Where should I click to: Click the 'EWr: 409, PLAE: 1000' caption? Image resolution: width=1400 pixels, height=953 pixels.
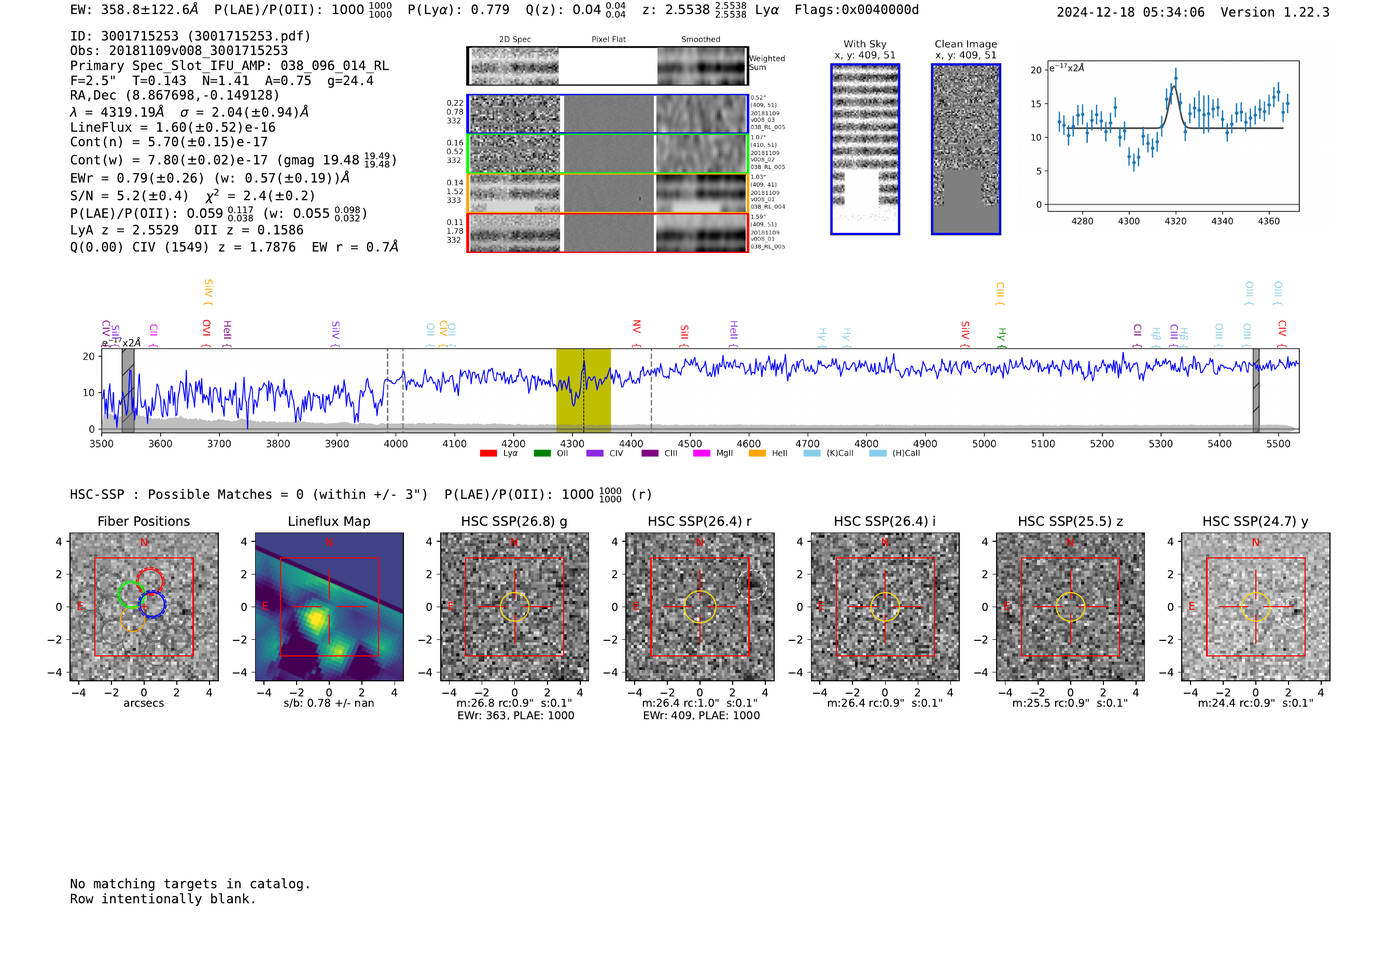[700, 716]
